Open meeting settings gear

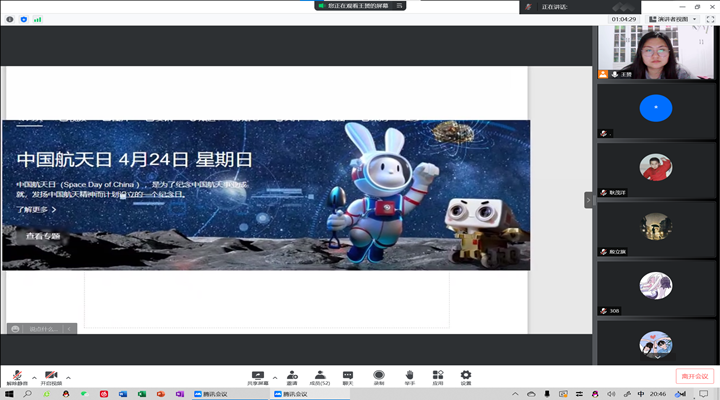click(x=466, y=375)
